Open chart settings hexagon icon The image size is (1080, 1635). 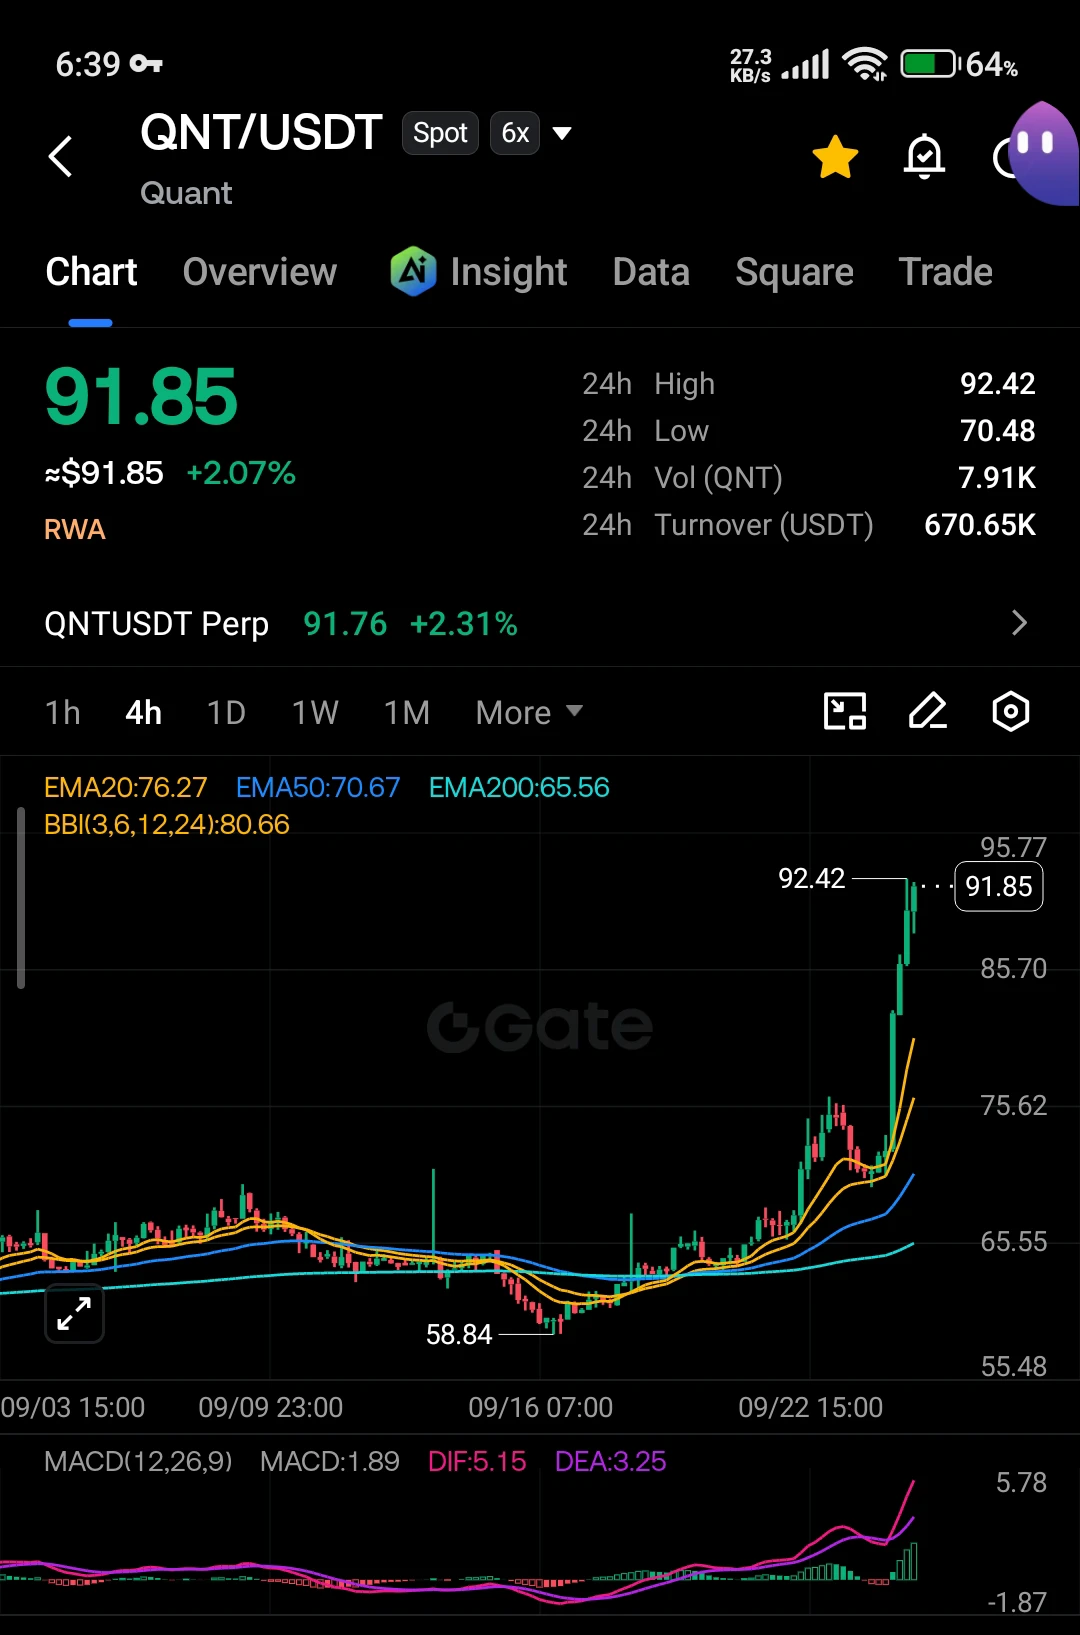[x=1011, y=711]
